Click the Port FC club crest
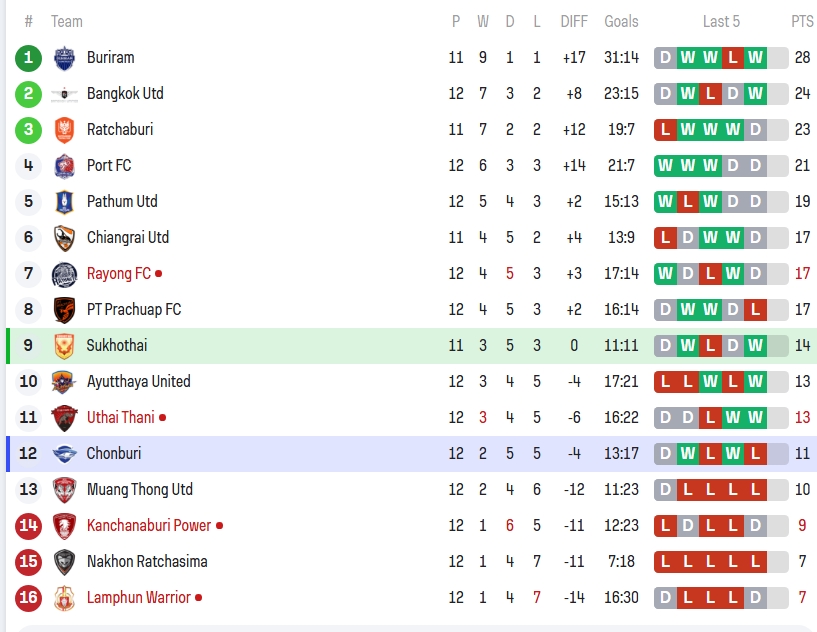Screen dimensions: 817x632 pyautogui.click(x=64, y=166)
